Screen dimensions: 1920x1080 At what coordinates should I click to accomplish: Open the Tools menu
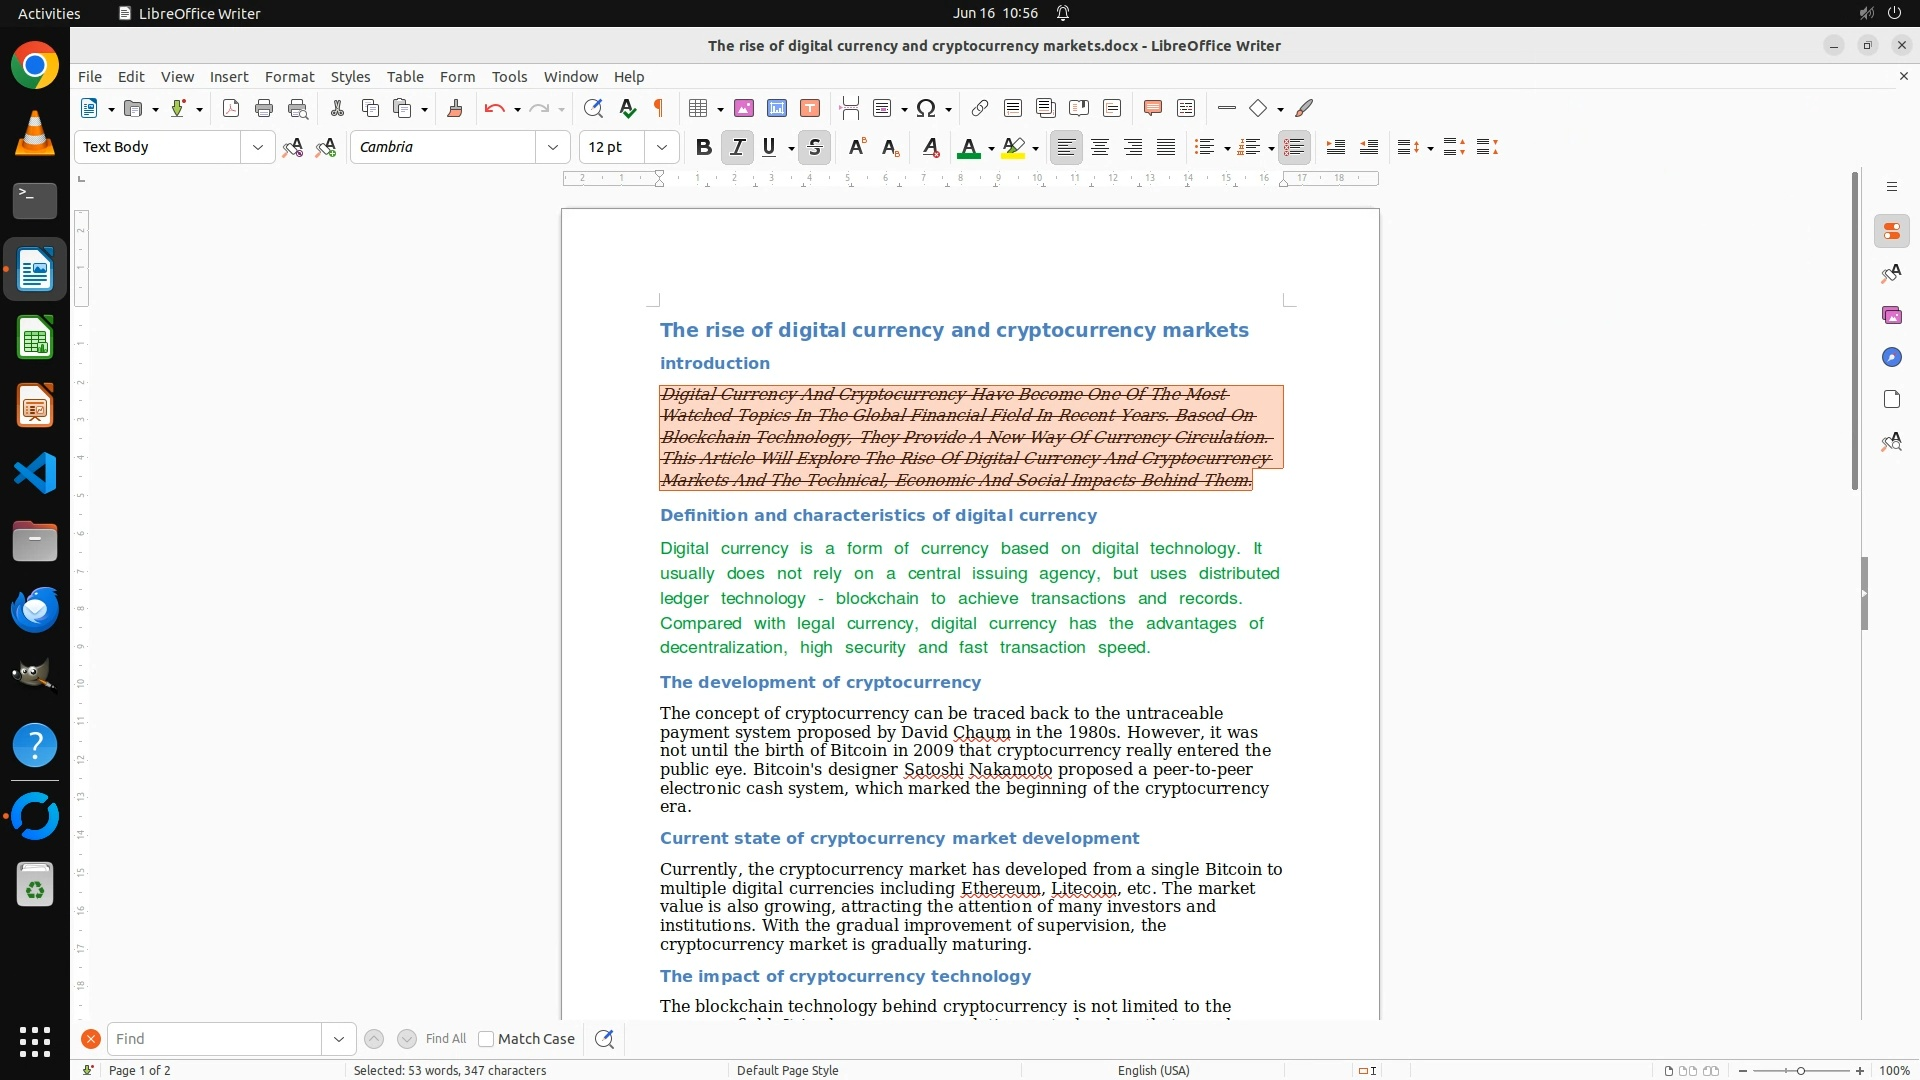click(509, 77)
